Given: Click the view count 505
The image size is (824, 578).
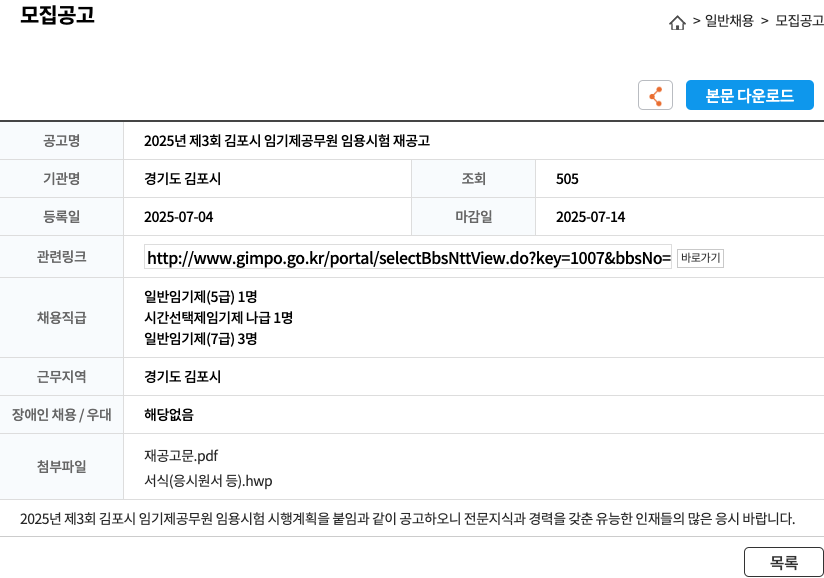Looking at the screenshot, I should [567, 179].
